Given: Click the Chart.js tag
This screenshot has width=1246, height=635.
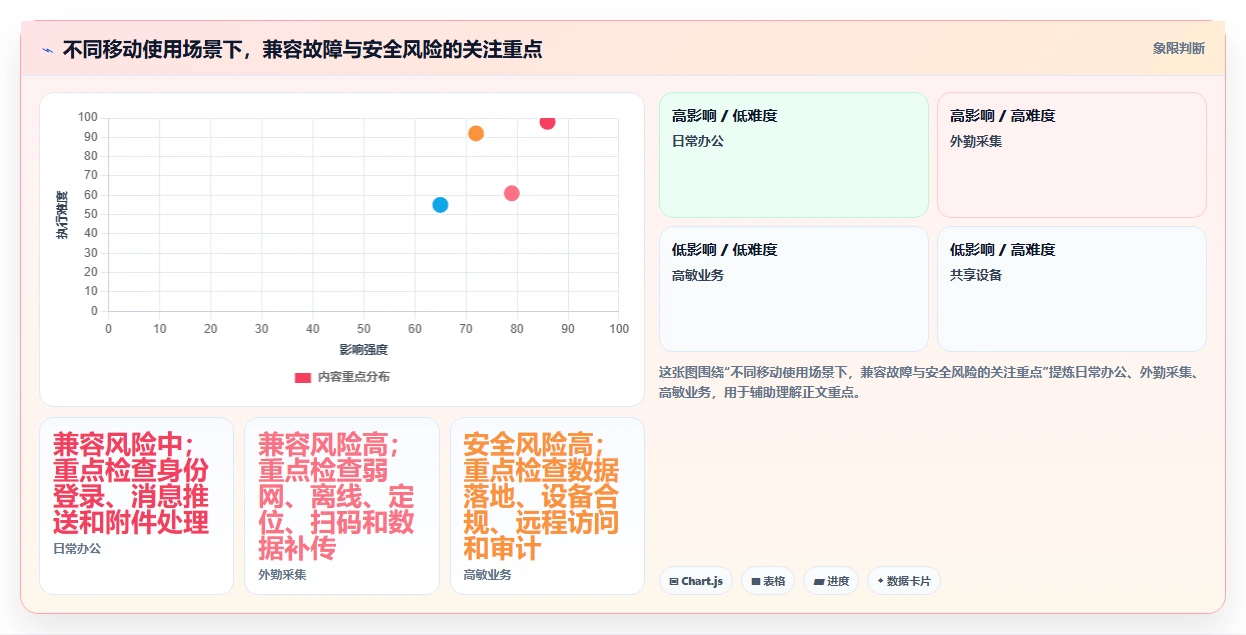Looking at the screenshot, I should (696, 581).
